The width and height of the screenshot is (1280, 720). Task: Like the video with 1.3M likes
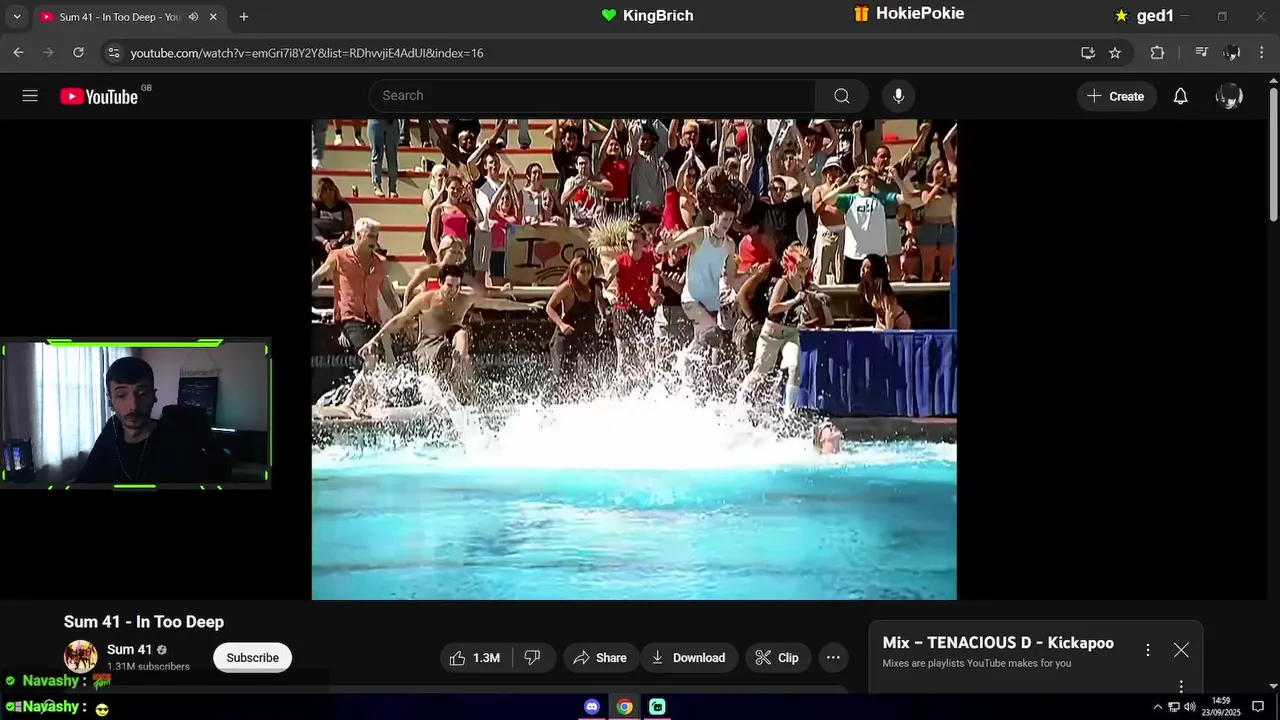(x=475, y=657)
